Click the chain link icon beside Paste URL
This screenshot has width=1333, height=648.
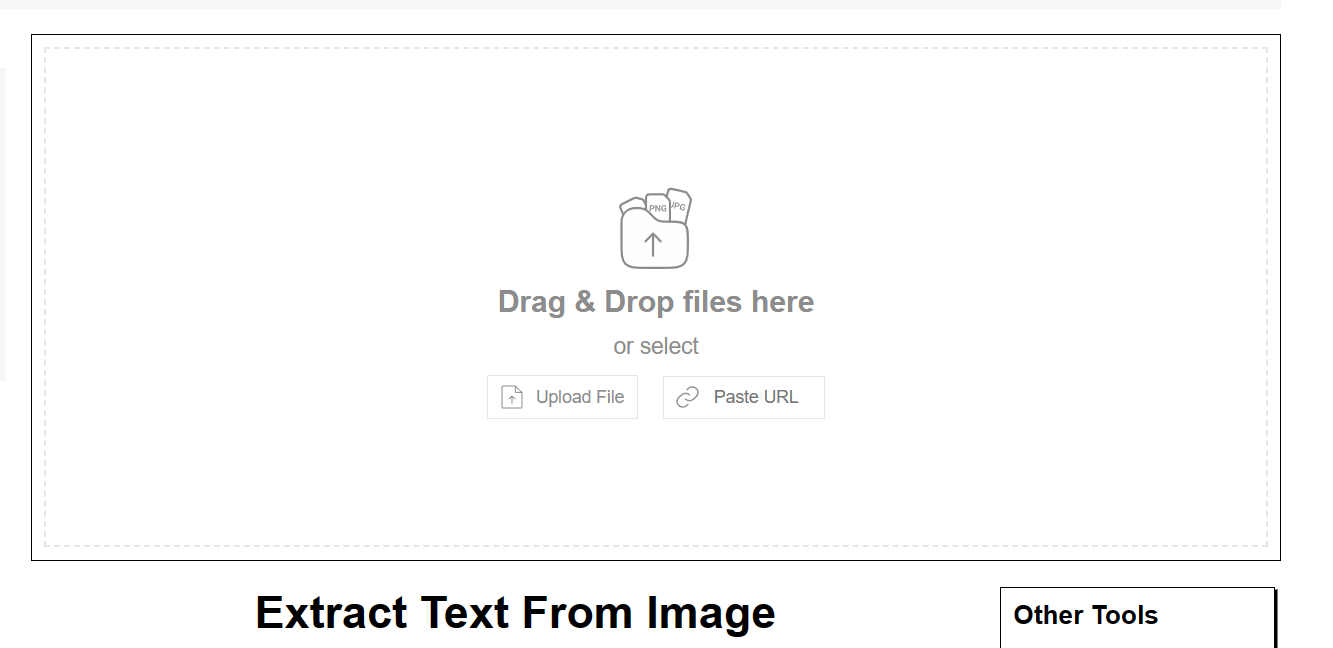coord(688,397)
